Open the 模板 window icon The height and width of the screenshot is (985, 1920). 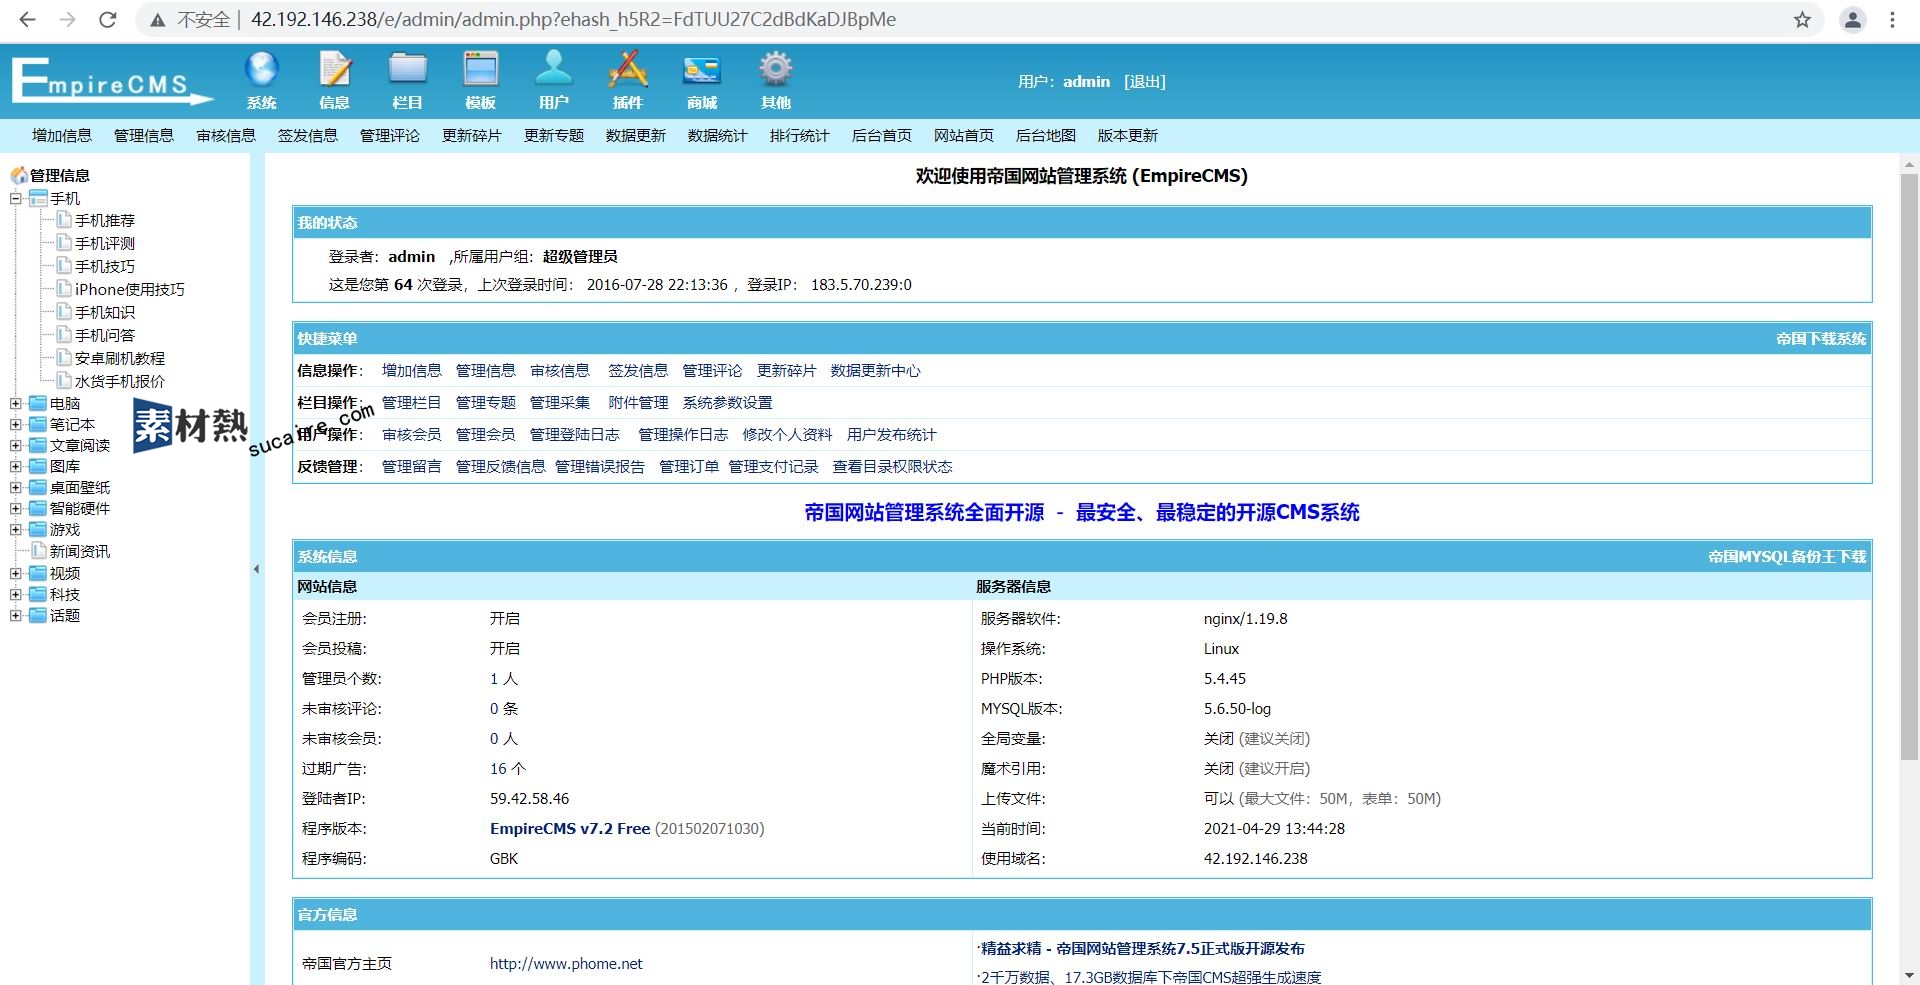tap(481, 69)
